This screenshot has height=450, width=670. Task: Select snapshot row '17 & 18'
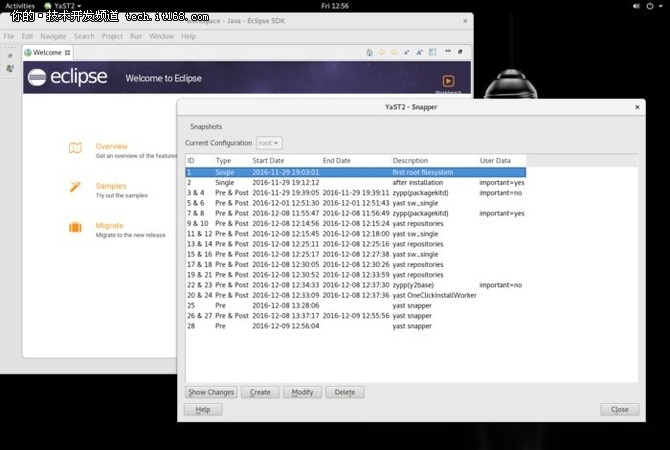(356, 265)
